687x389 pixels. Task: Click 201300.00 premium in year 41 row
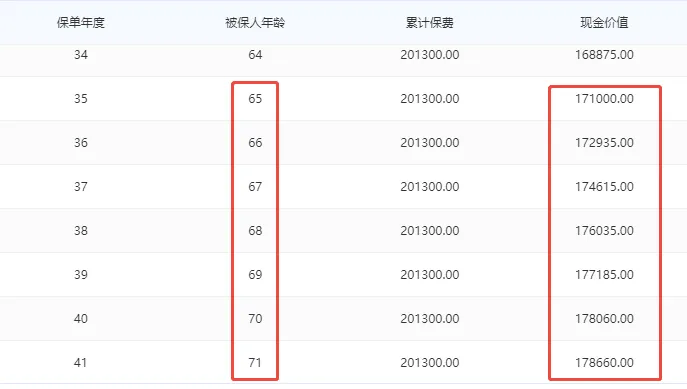point(429,363)
